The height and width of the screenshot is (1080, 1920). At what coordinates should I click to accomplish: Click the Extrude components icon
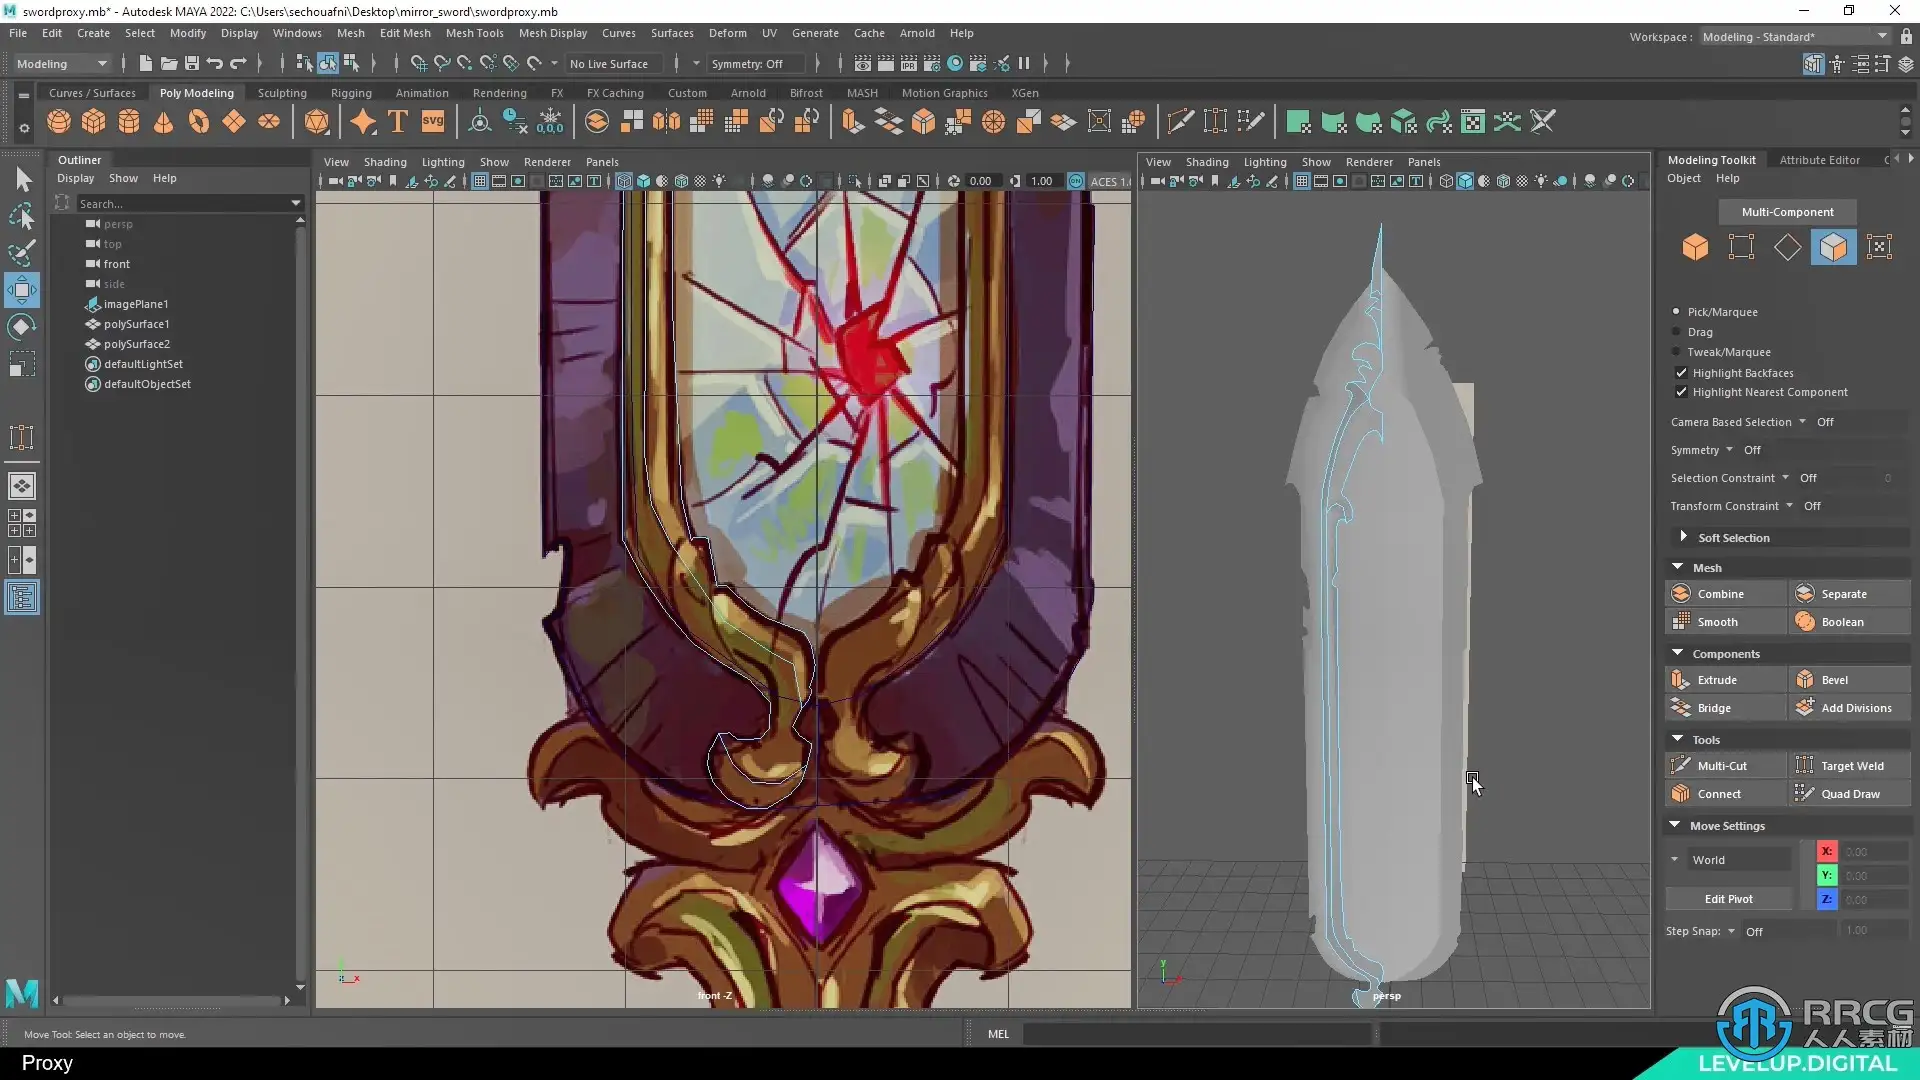pyautogui.click(x=1681, y=680)
